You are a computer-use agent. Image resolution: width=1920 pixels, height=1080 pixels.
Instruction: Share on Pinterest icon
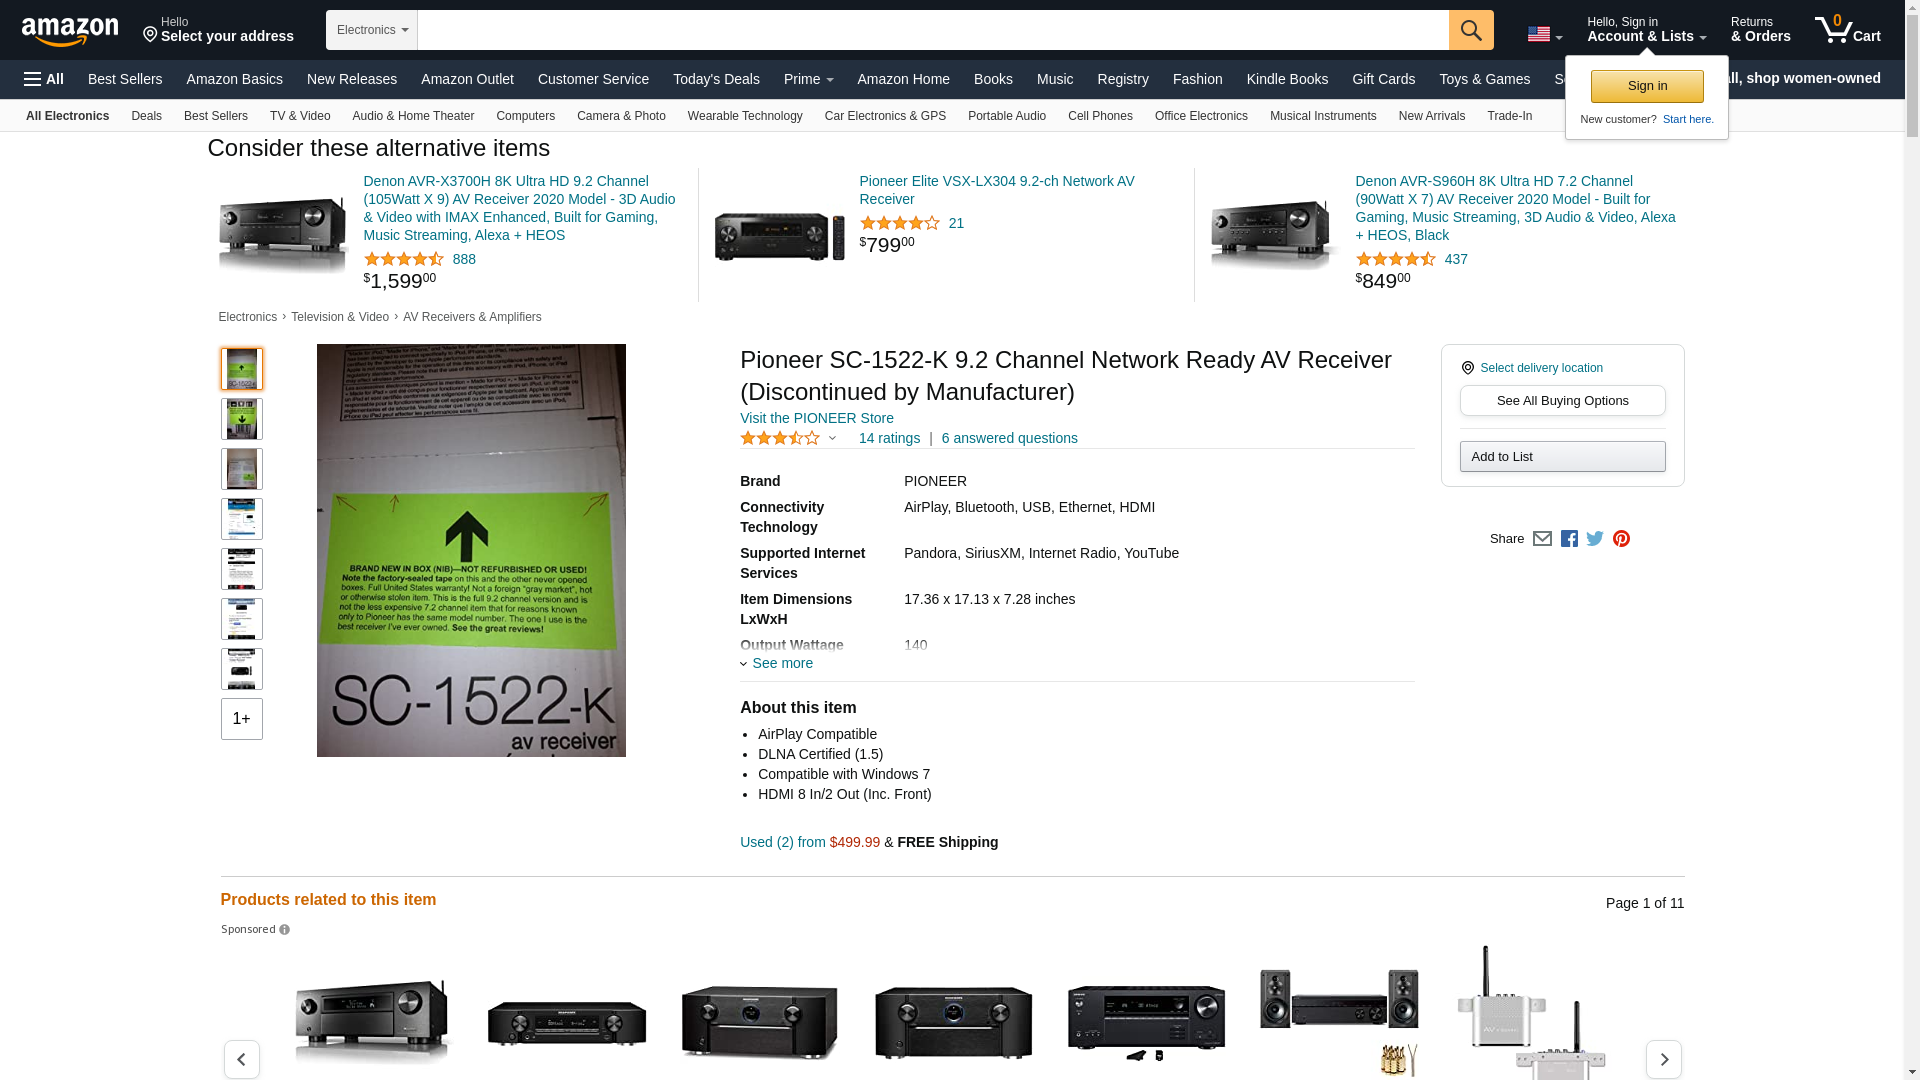[x=1621, y=539]
